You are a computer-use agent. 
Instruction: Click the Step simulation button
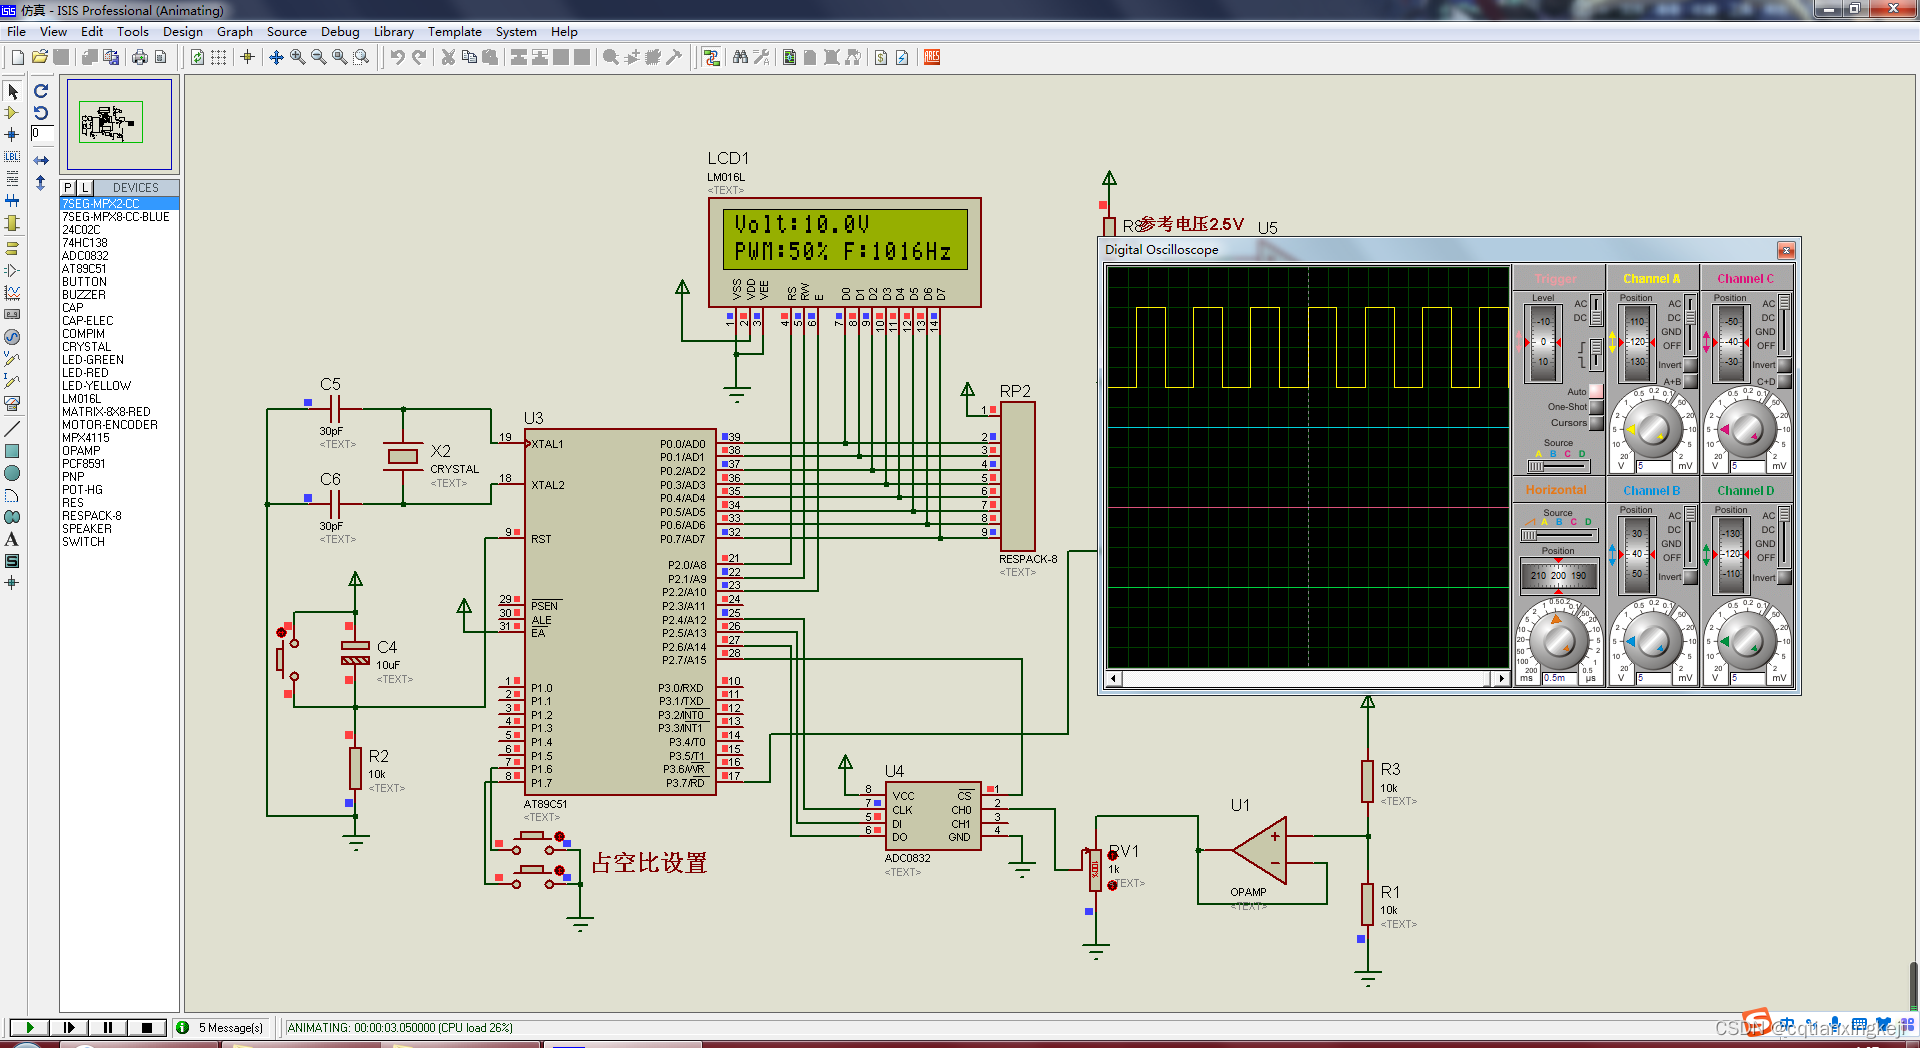tap(68, 1027)
